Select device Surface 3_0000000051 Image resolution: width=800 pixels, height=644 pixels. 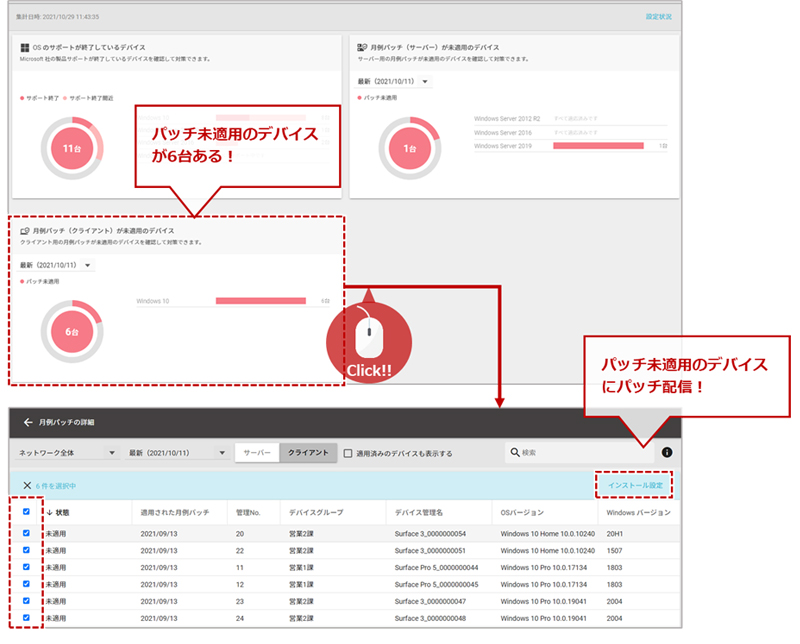tap(430, 551)
